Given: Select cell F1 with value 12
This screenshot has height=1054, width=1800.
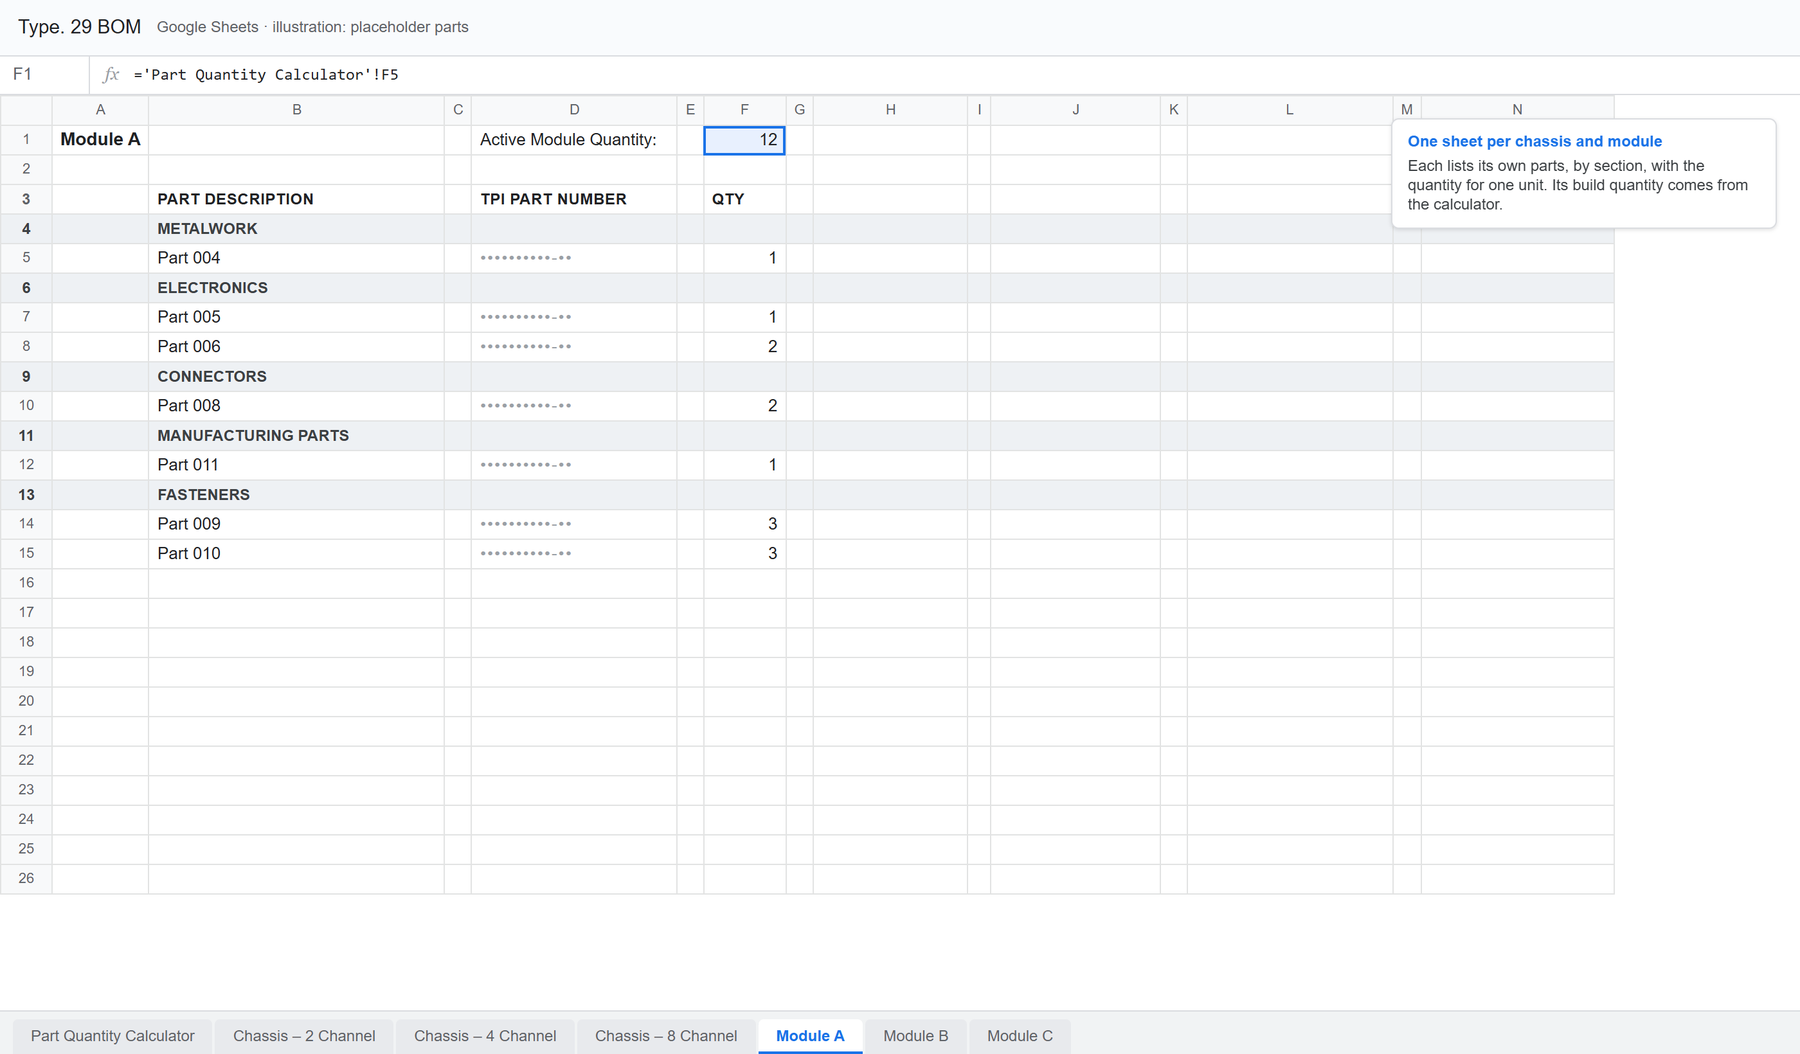Looking at the screenshot, I should tap(744, 140).
